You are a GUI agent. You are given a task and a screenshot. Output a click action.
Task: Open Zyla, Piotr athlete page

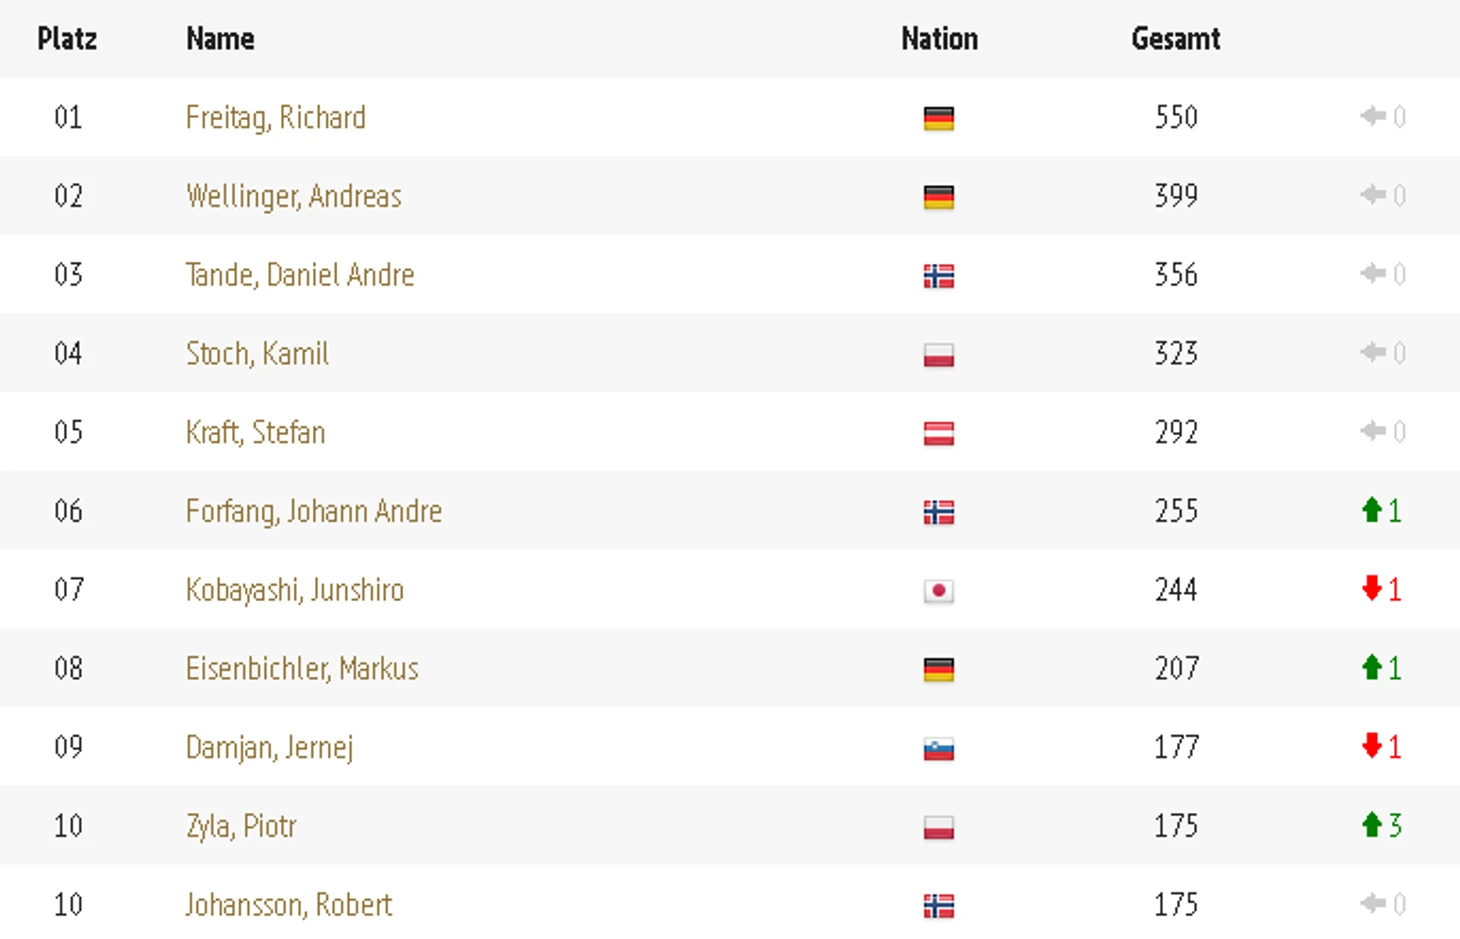(241, 827)
